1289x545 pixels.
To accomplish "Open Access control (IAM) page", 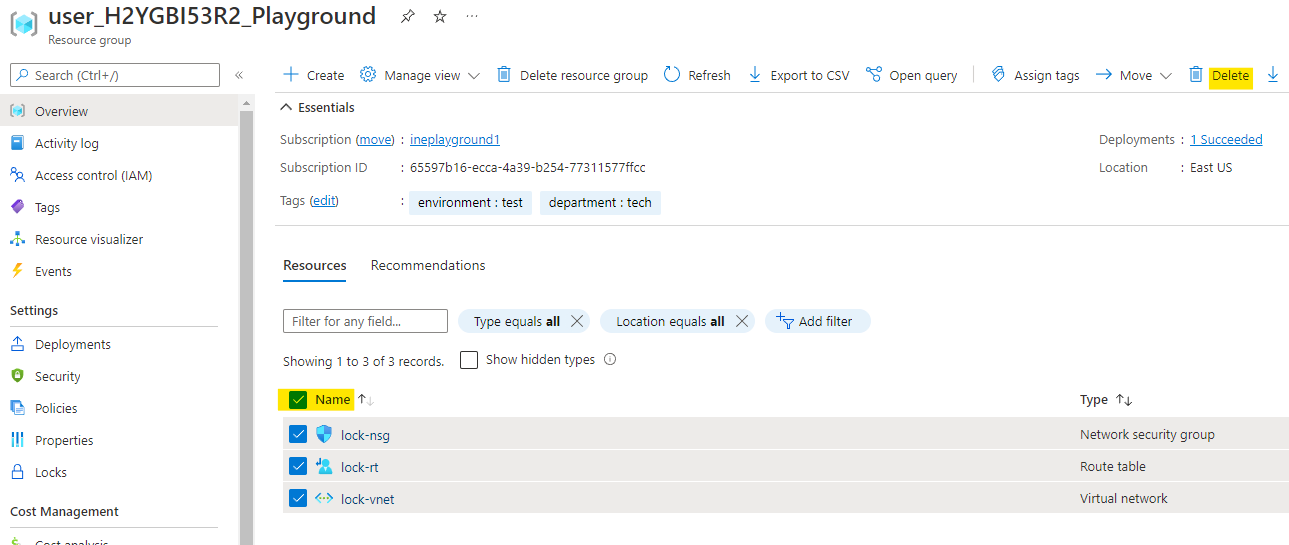I will (x=93, y=175).
